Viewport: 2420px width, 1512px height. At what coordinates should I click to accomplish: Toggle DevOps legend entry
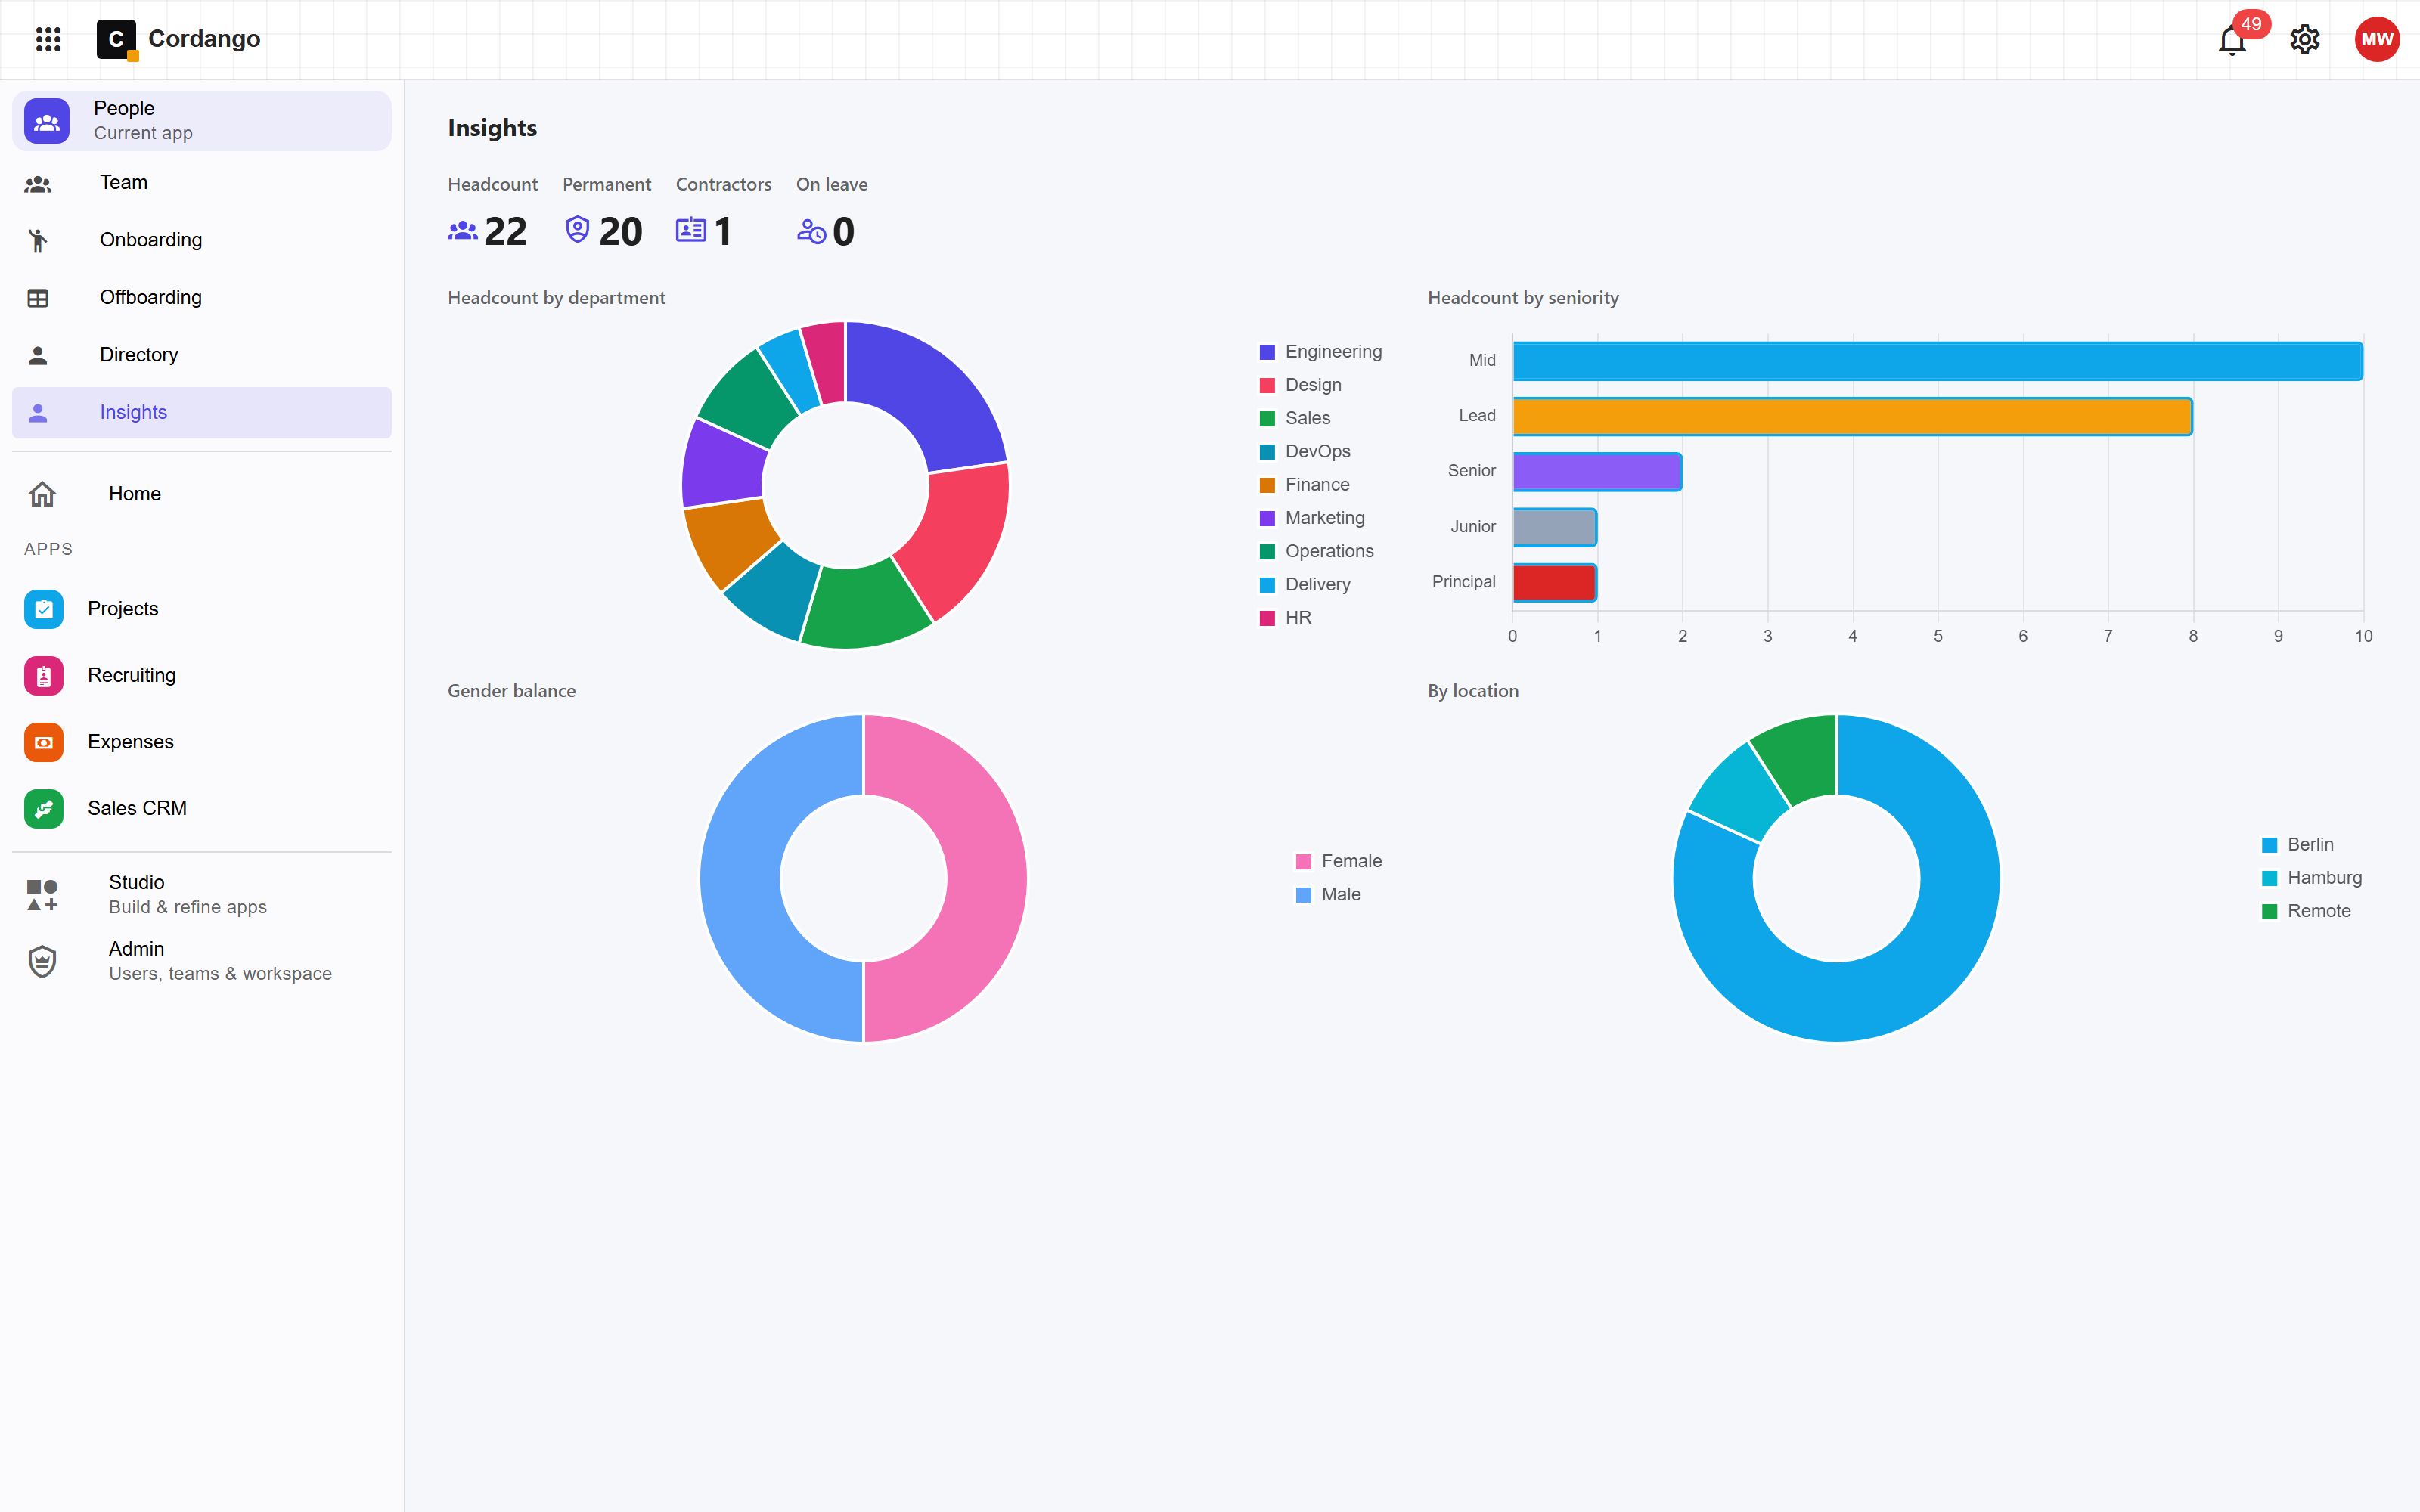(x=1305, y=451)
